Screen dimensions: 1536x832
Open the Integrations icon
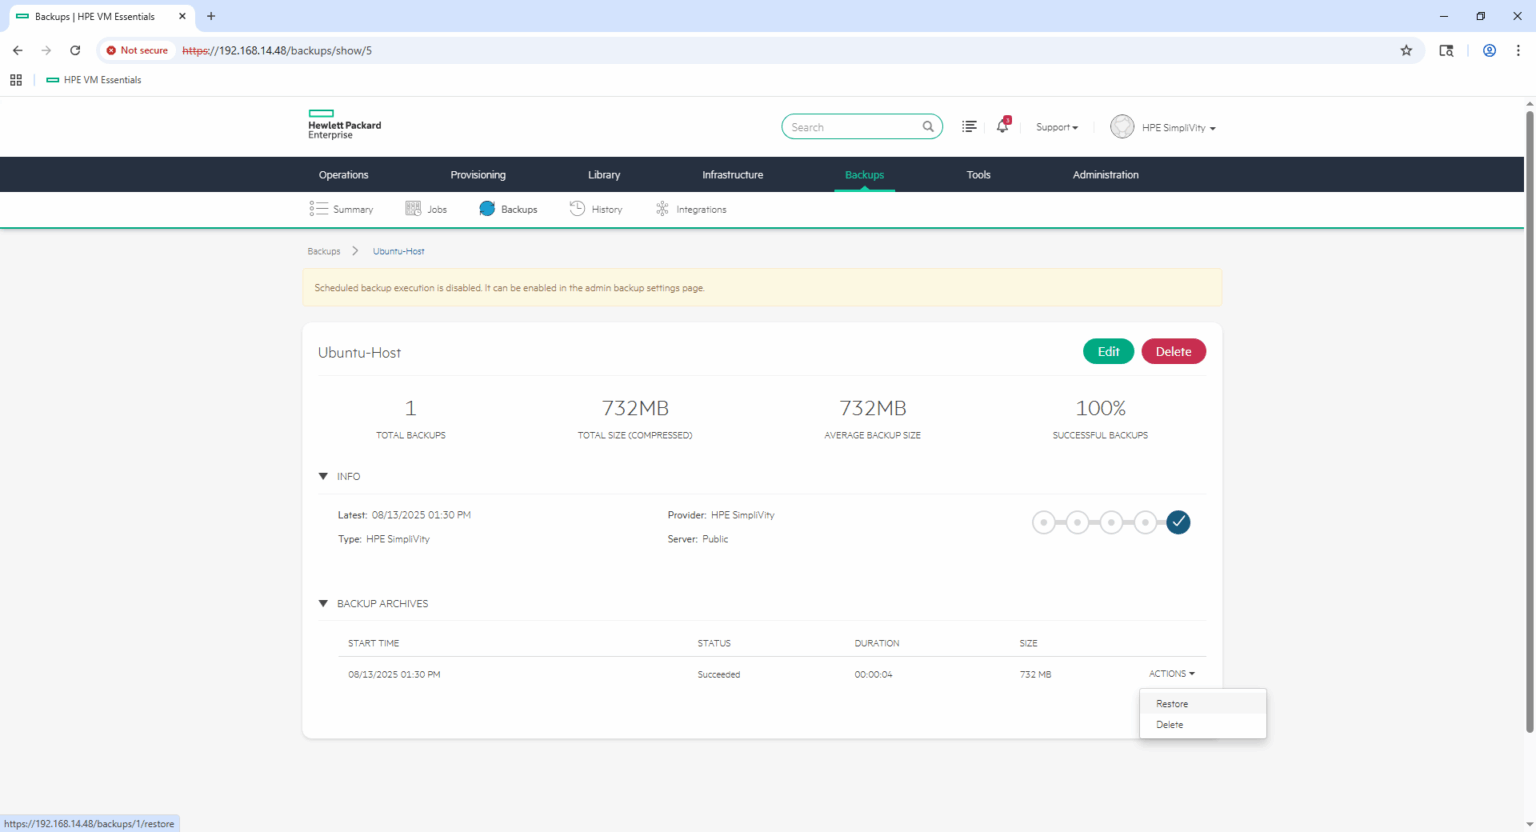(662, 209)
